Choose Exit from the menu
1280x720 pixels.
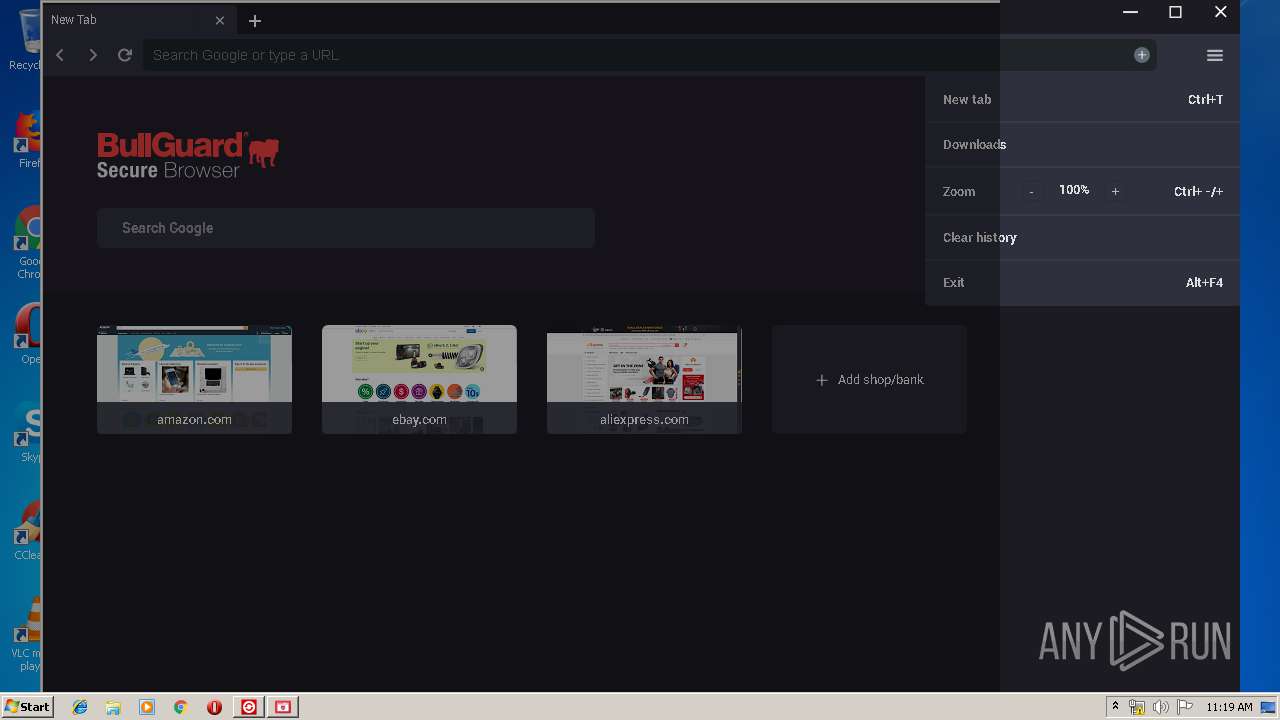[1083, 283]
